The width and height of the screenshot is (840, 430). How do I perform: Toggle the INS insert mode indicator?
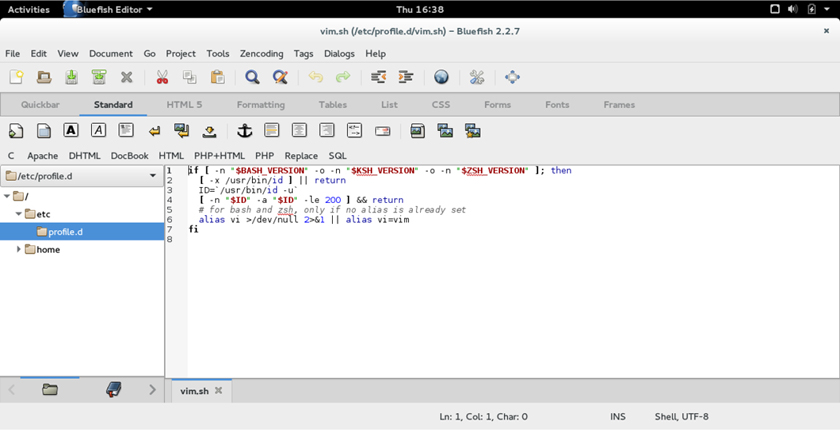click(x=618, y=416)
